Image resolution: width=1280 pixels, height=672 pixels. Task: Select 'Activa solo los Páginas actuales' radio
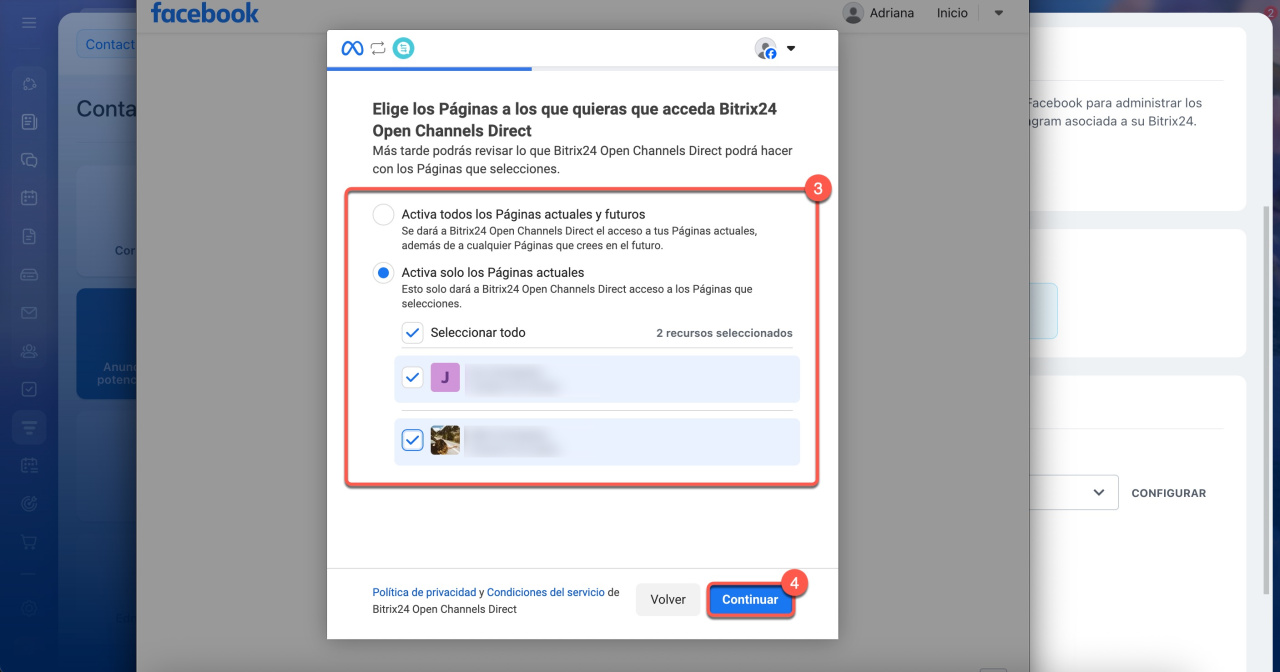pyautogui.click(x=383, y=273)
